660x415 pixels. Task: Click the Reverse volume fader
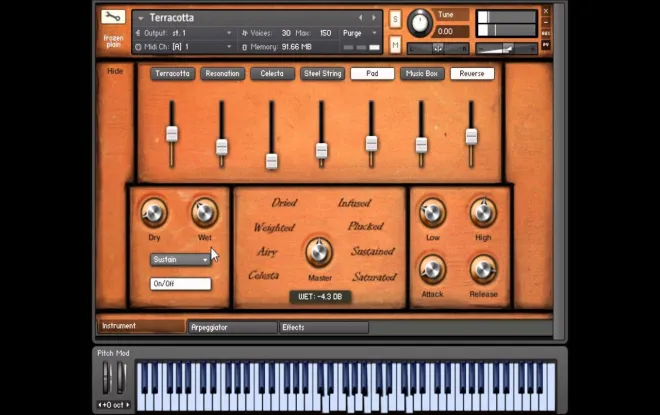(x=471, y=137)
